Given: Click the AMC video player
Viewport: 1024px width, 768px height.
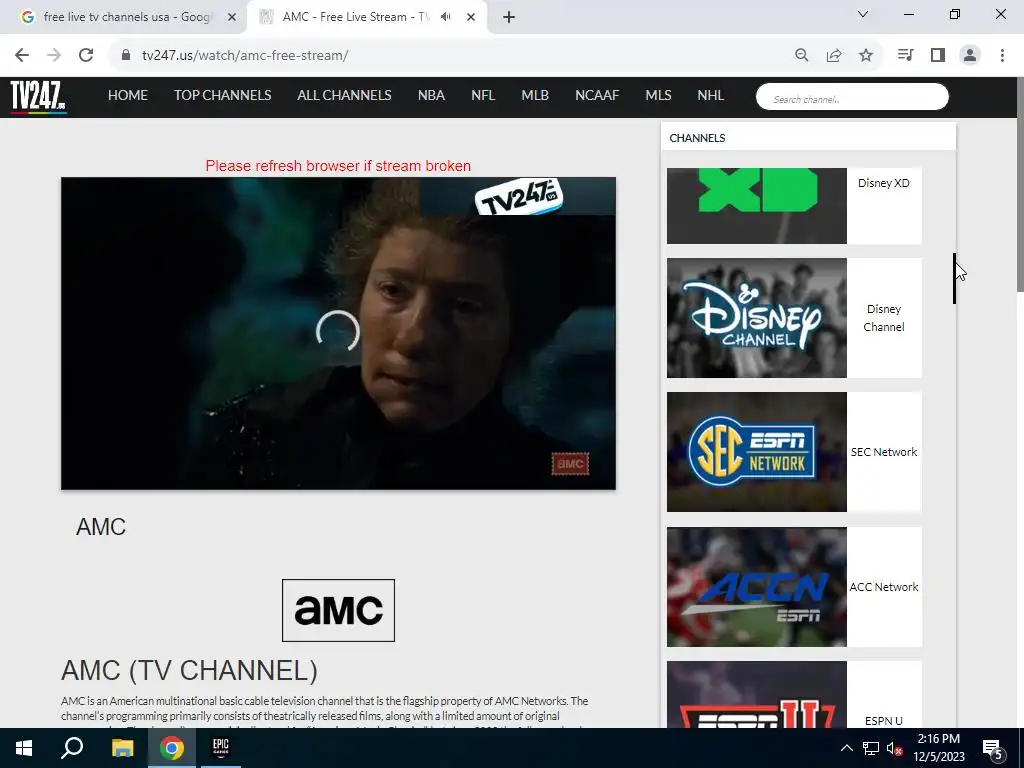Looking at the screenshot, I should click(x=338, y=333).
